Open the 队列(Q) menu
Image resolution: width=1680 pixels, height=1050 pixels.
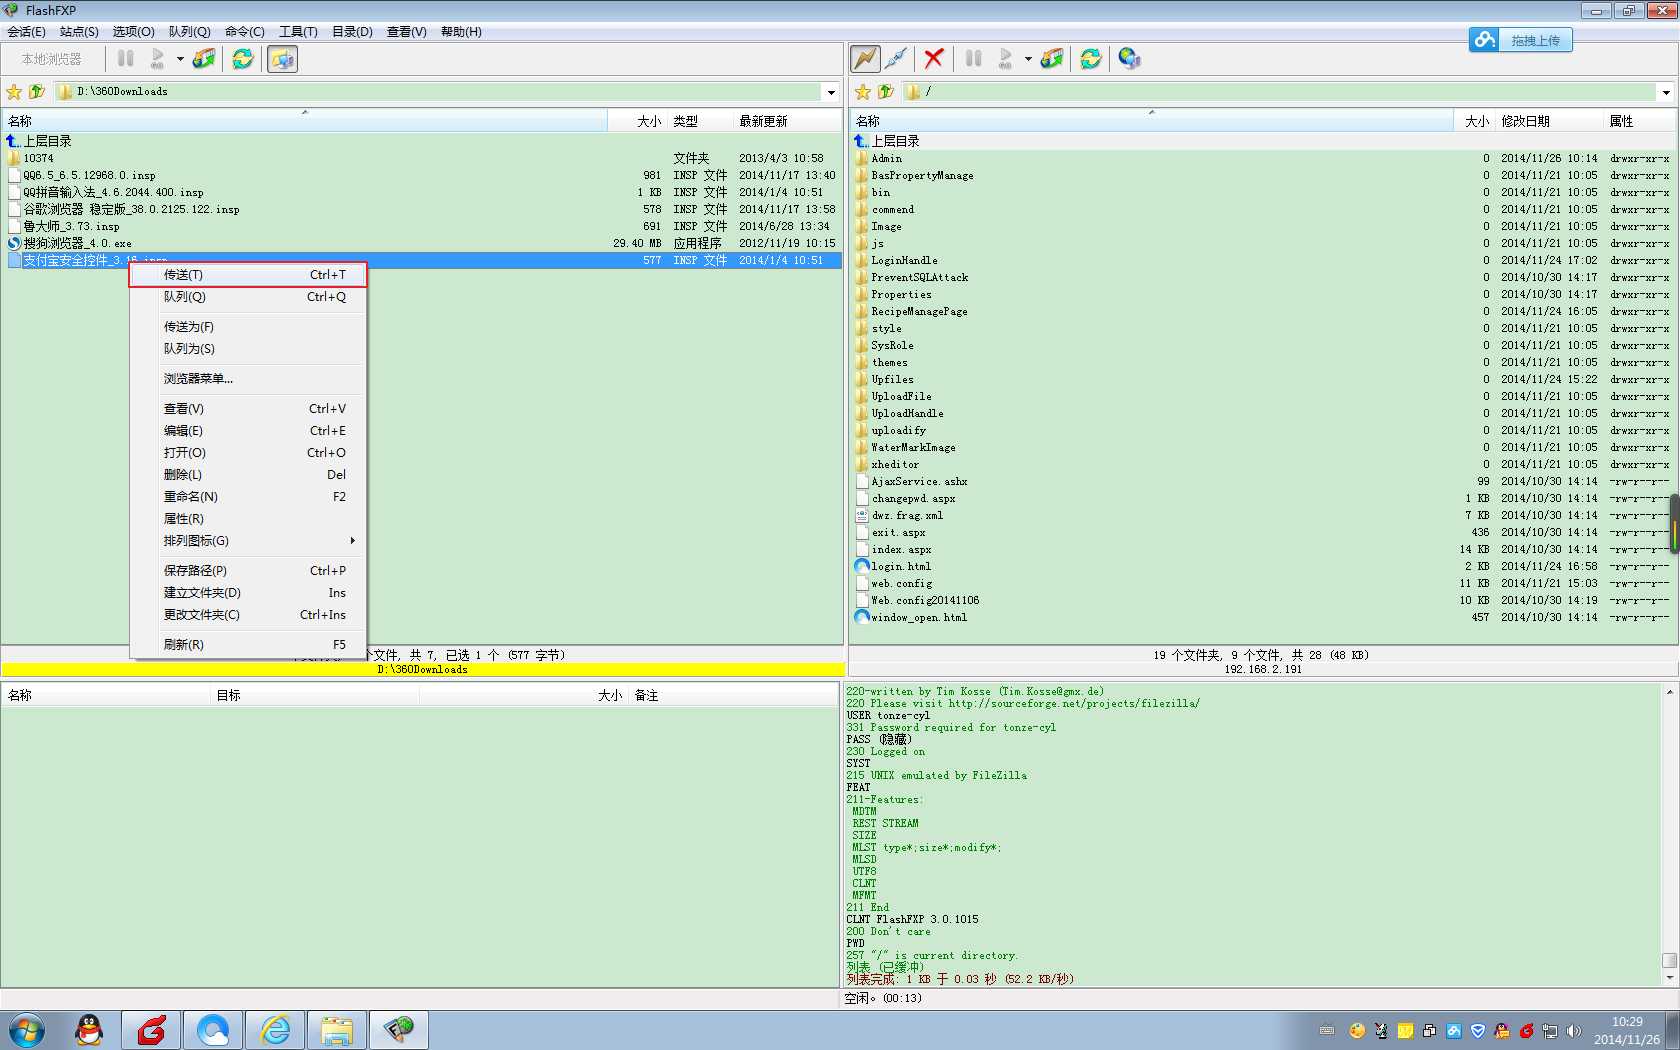tap(189, 32)
